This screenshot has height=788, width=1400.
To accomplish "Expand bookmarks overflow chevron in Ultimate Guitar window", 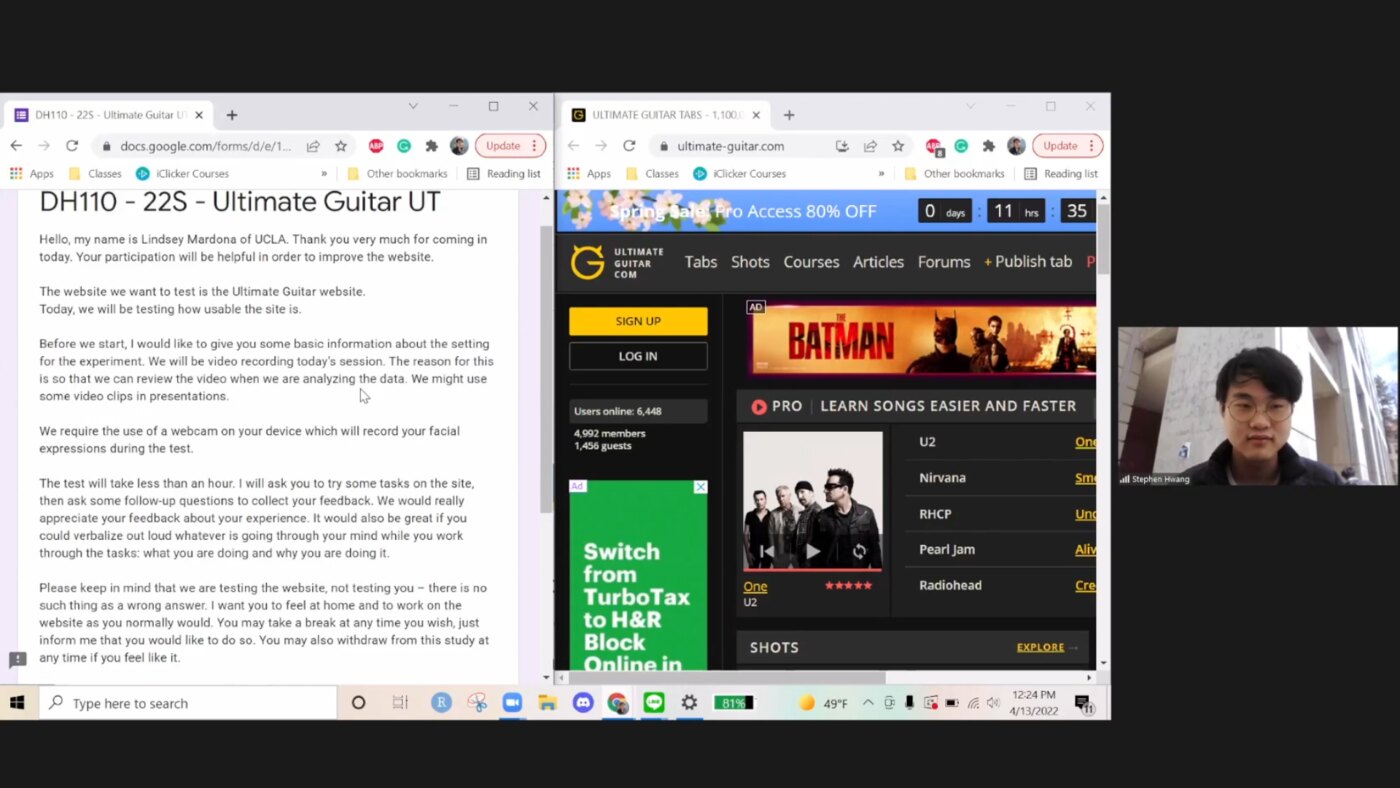I will tap(881, 174).
